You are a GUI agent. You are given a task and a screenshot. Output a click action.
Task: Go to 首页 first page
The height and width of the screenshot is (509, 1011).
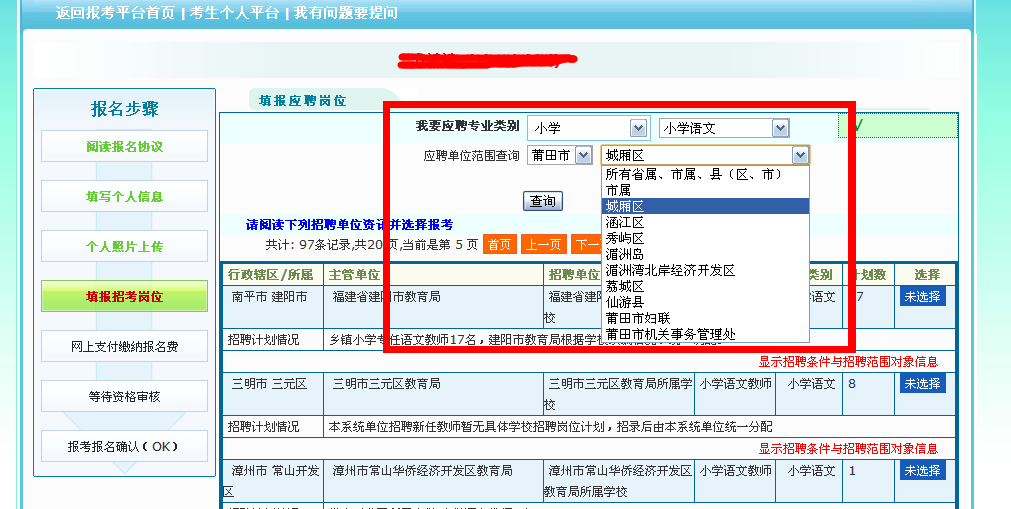click(x=499, y=244)
